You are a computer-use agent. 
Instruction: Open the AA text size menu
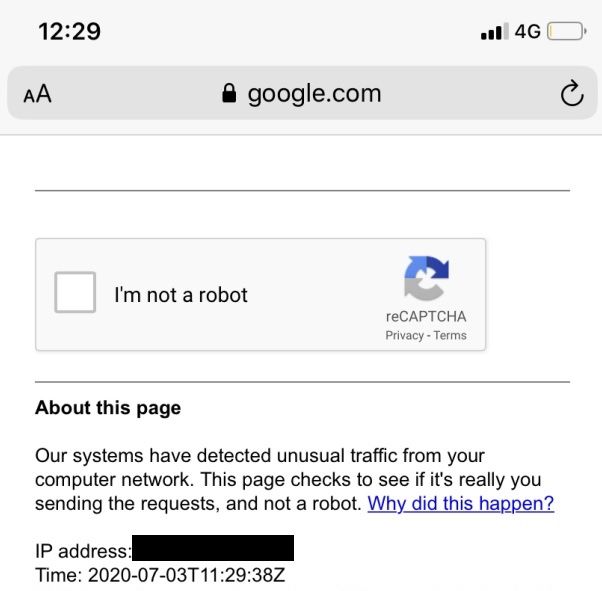37,95
